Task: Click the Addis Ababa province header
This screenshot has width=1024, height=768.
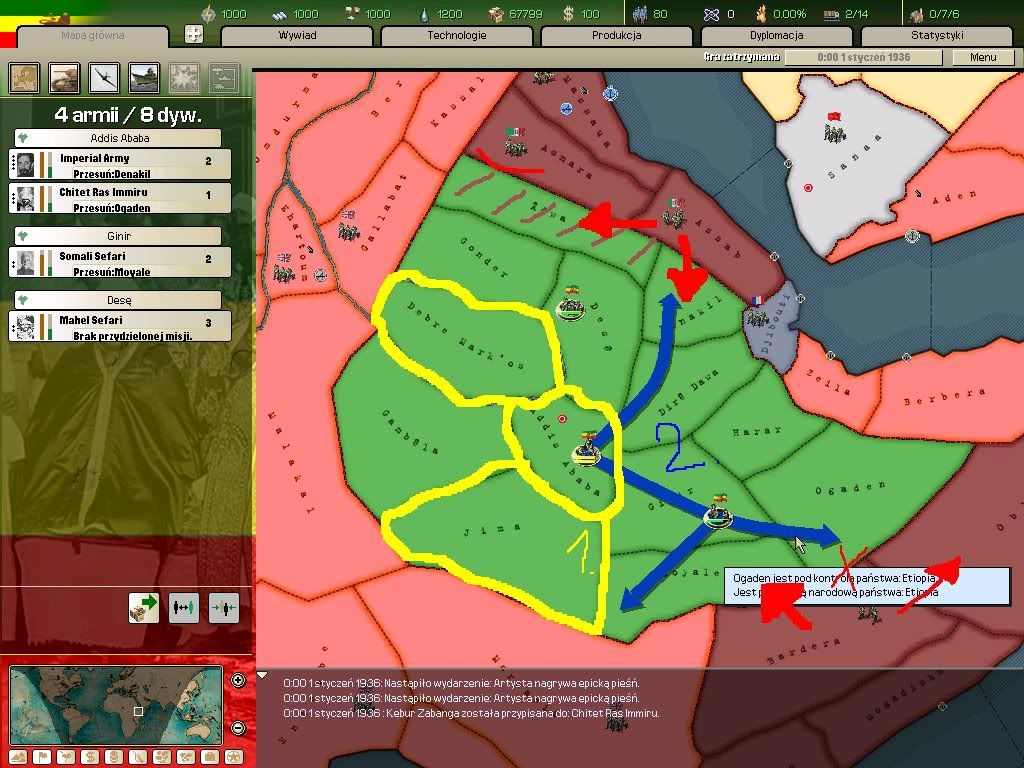Action: [x=118, y=138]
